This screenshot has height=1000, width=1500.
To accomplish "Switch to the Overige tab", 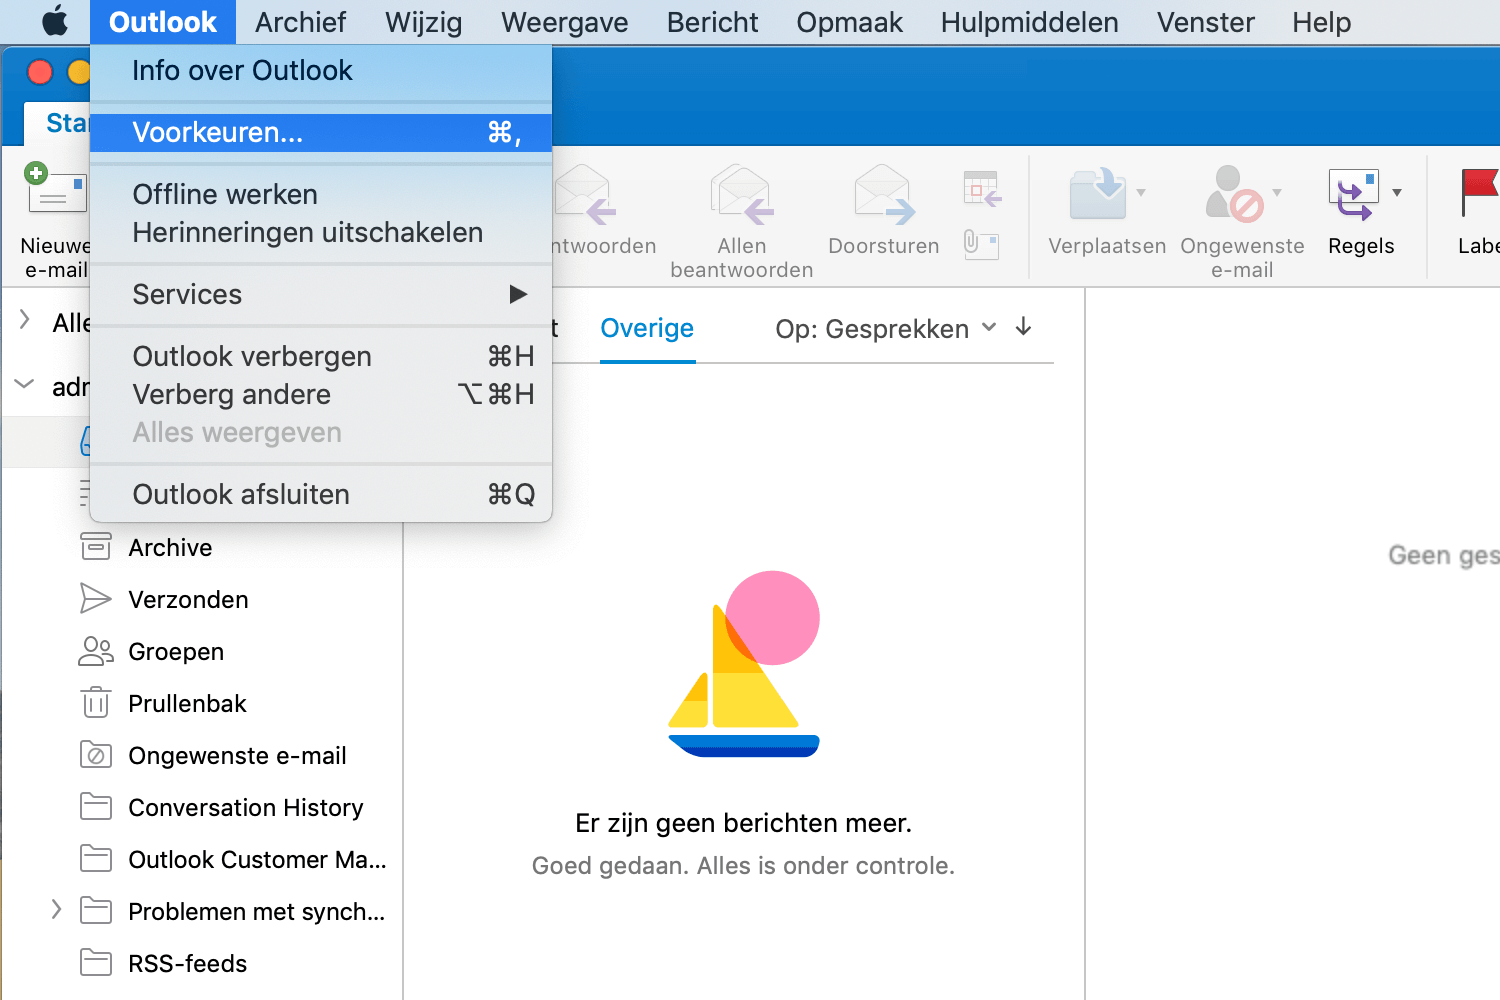I will 647,328.
